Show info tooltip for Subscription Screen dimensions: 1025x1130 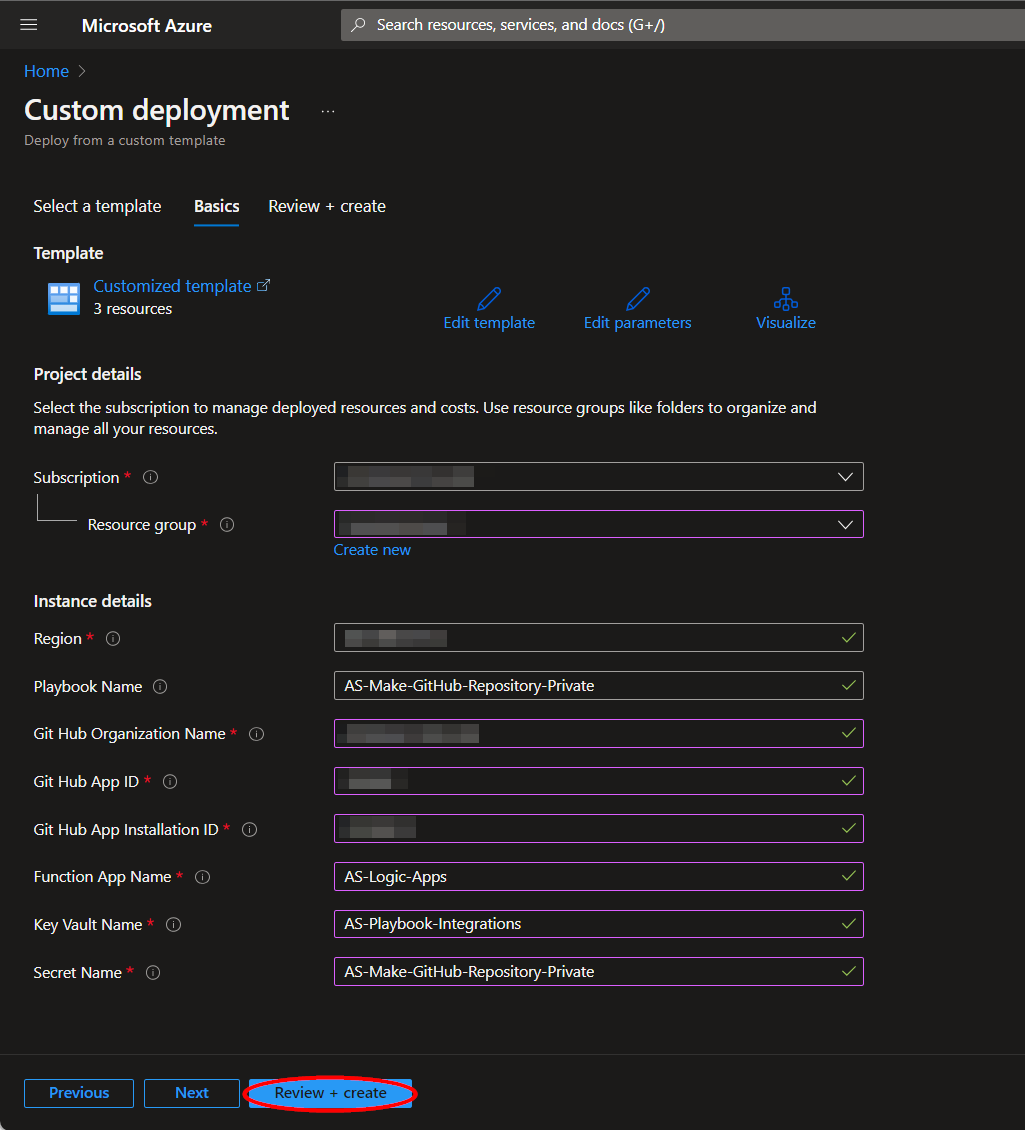click(151, 477)
